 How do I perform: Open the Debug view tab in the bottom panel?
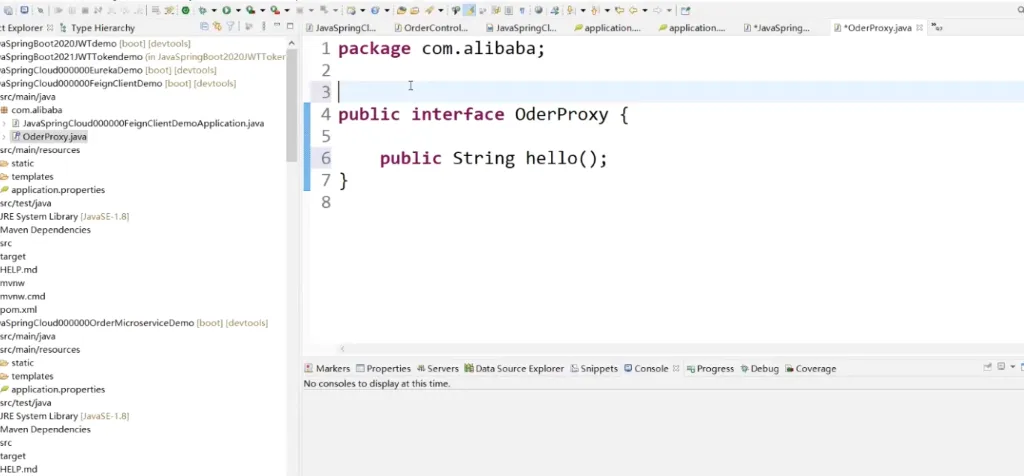[x=759, y=368]
